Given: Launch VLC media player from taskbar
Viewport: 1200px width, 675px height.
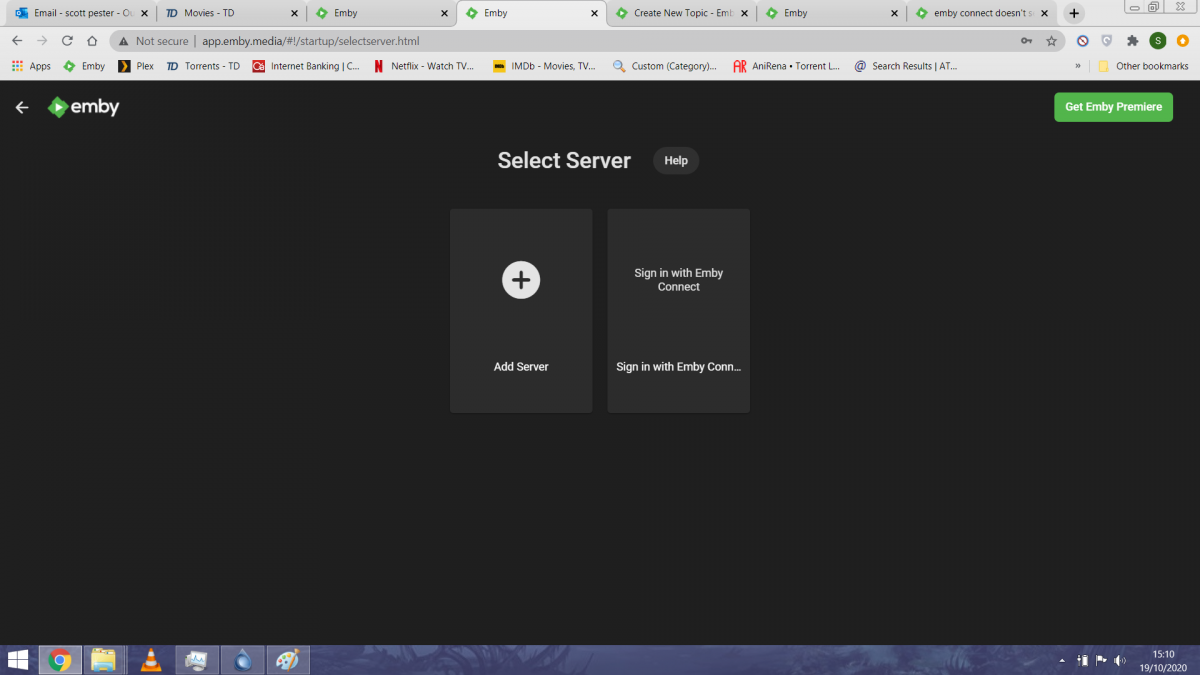Looking at the screenshot, I should point(151,660).
